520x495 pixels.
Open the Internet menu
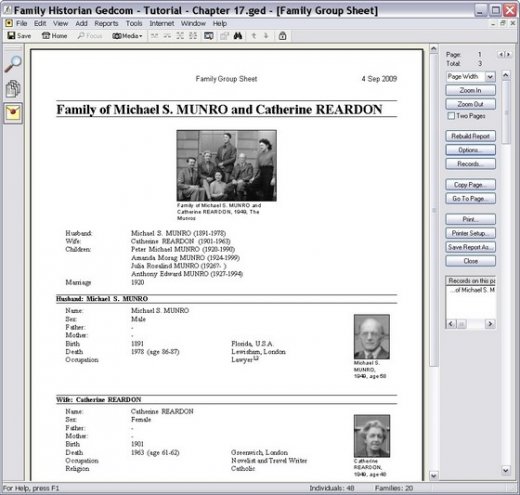click(162, 23)
